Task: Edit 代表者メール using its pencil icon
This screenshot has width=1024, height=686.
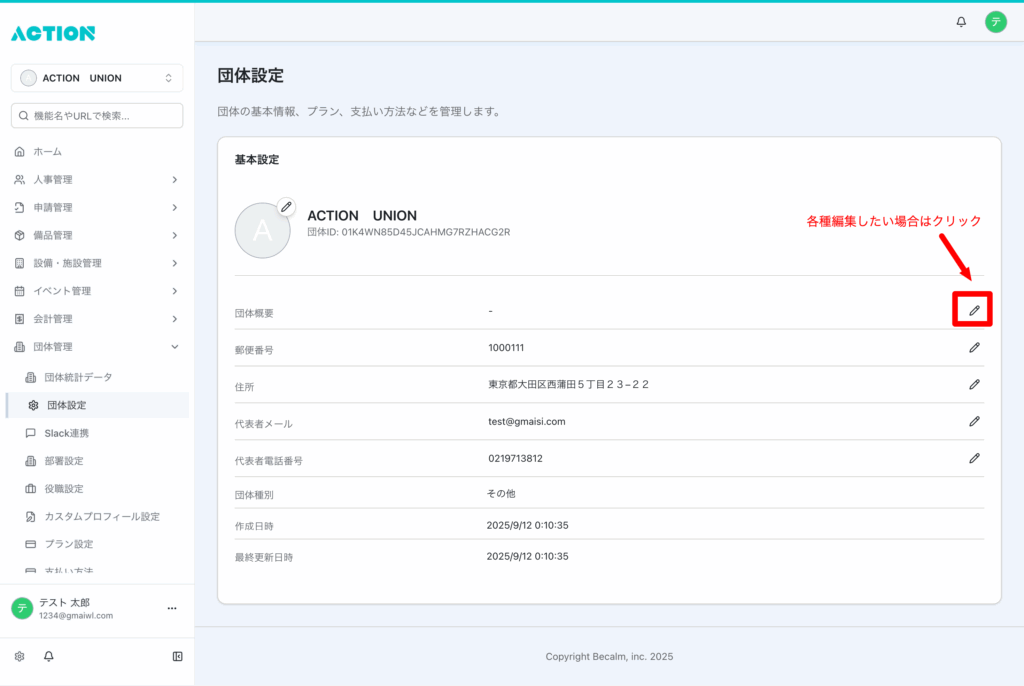Action: 974,421
